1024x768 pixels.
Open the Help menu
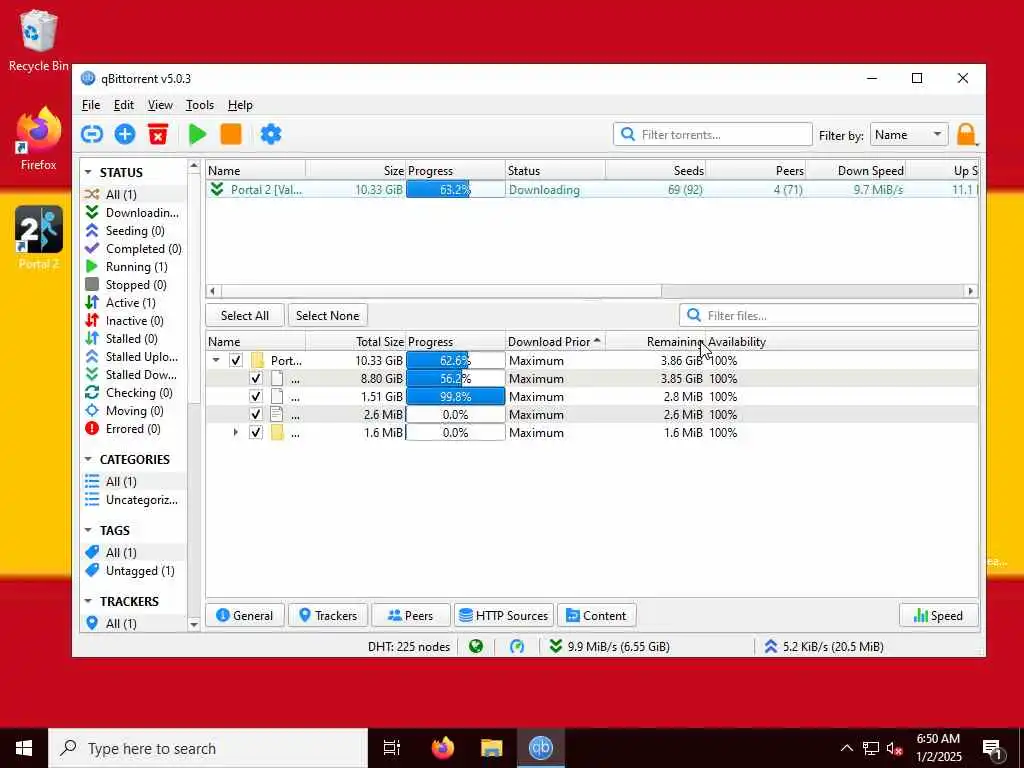click(240, 104)
